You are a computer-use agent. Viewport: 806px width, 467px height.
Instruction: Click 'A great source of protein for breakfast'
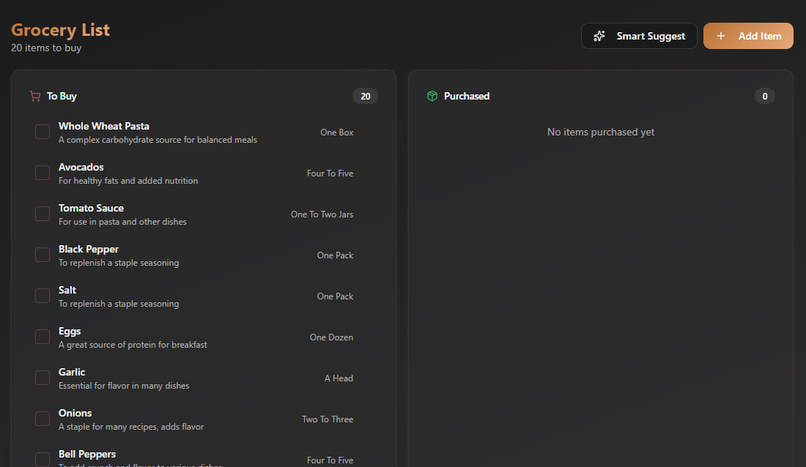point(133,345)
